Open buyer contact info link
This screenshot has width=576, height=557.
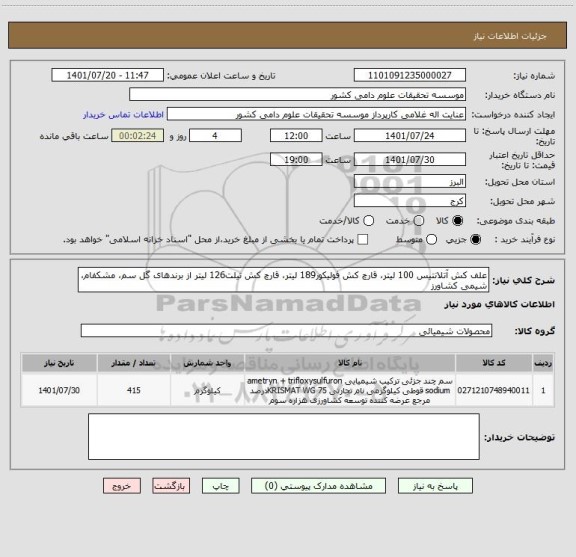coord(123,115)
